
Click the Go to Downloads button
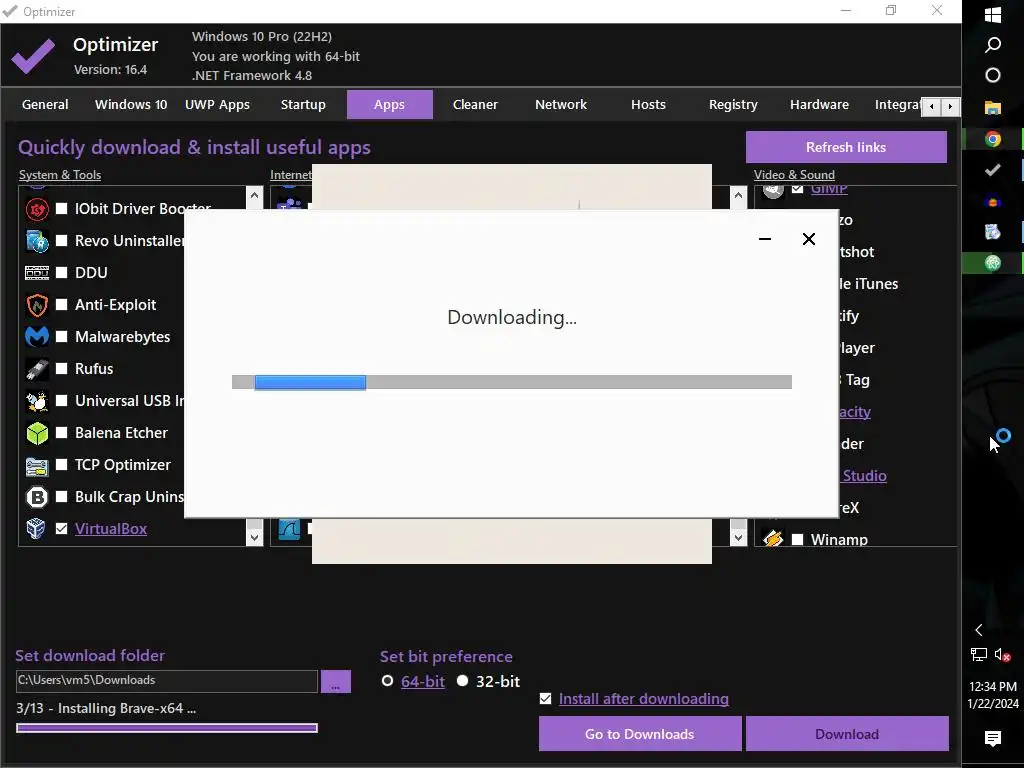(640, 733)
